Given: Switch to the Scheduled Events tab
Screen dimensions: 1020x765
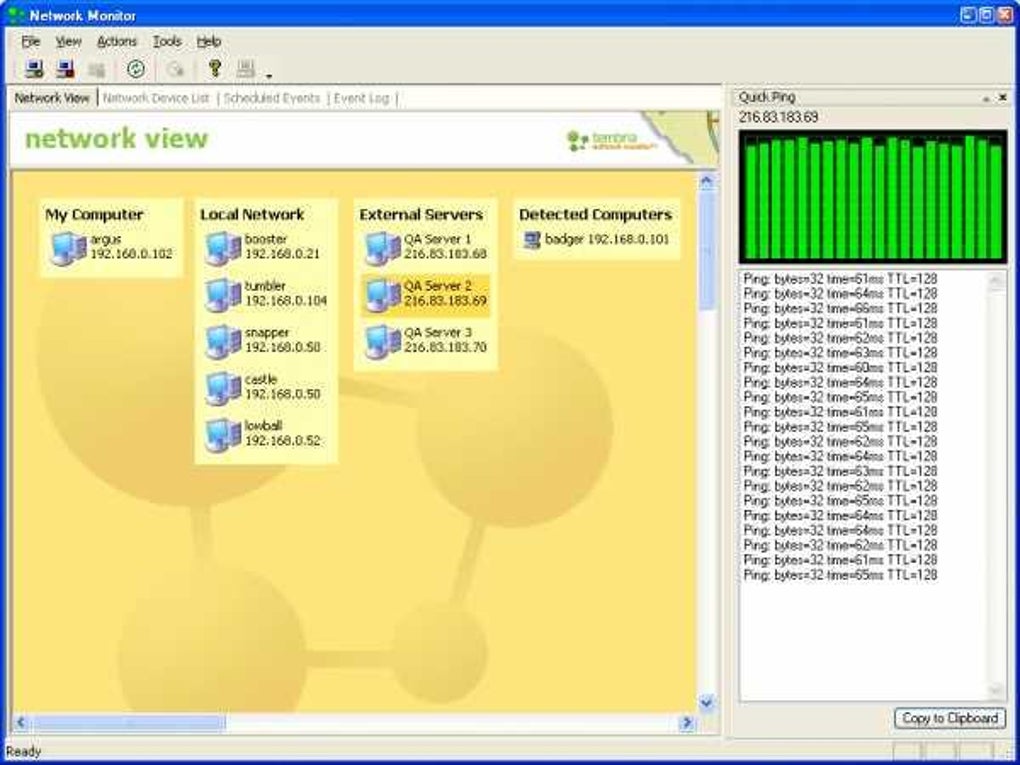Looking at the screenshot, I should (272, 98).
